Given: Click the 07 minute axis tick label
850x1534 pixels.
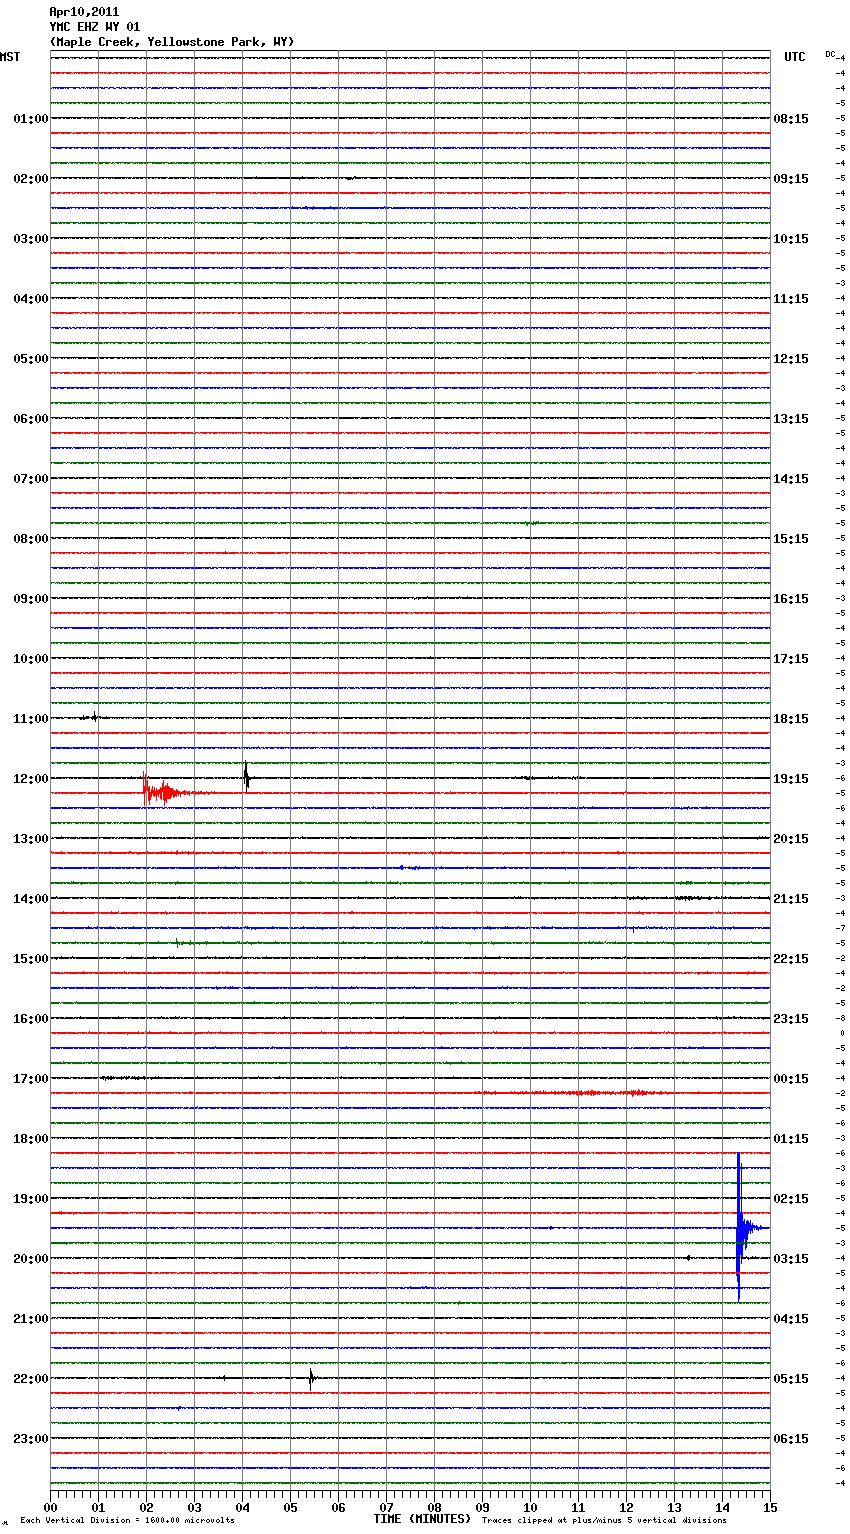Looking at the screenshot, I should pos(386,1507).
